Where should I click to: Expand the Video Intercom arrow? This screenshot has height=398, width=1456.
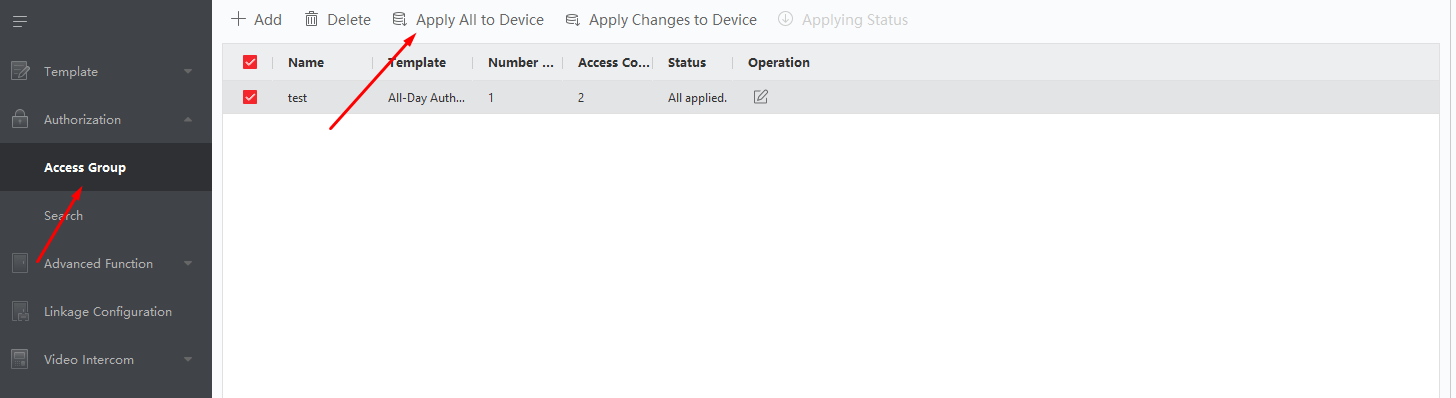pos(188,360)
